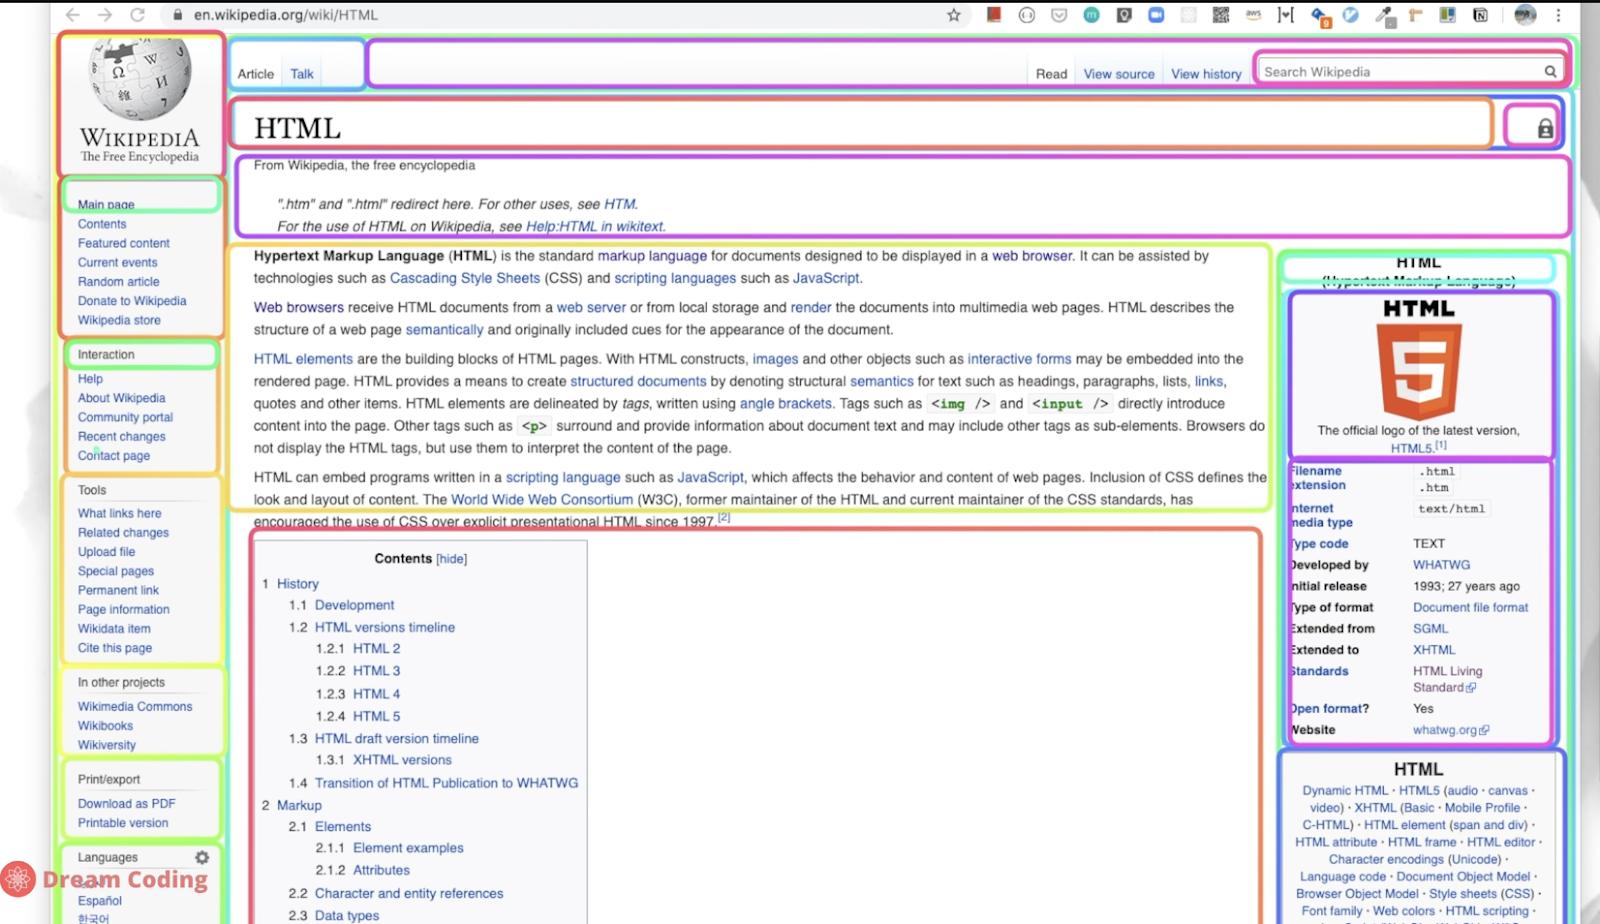This screenshot has width=1600, height=924.
Task: Open What links here tool
Action: pos(119,513)
